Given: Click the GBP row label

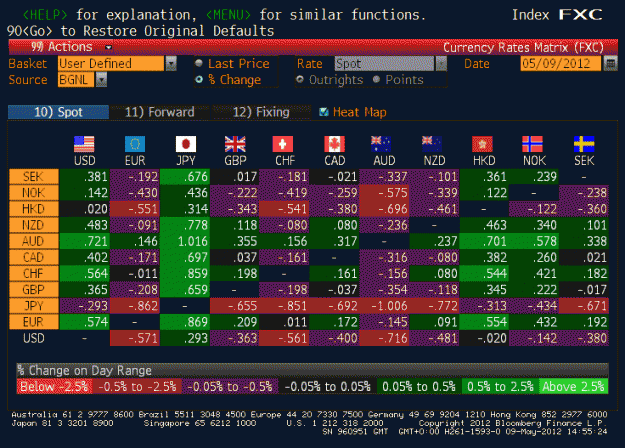Looking at the screenshot, I should click(x=33, y=289).
